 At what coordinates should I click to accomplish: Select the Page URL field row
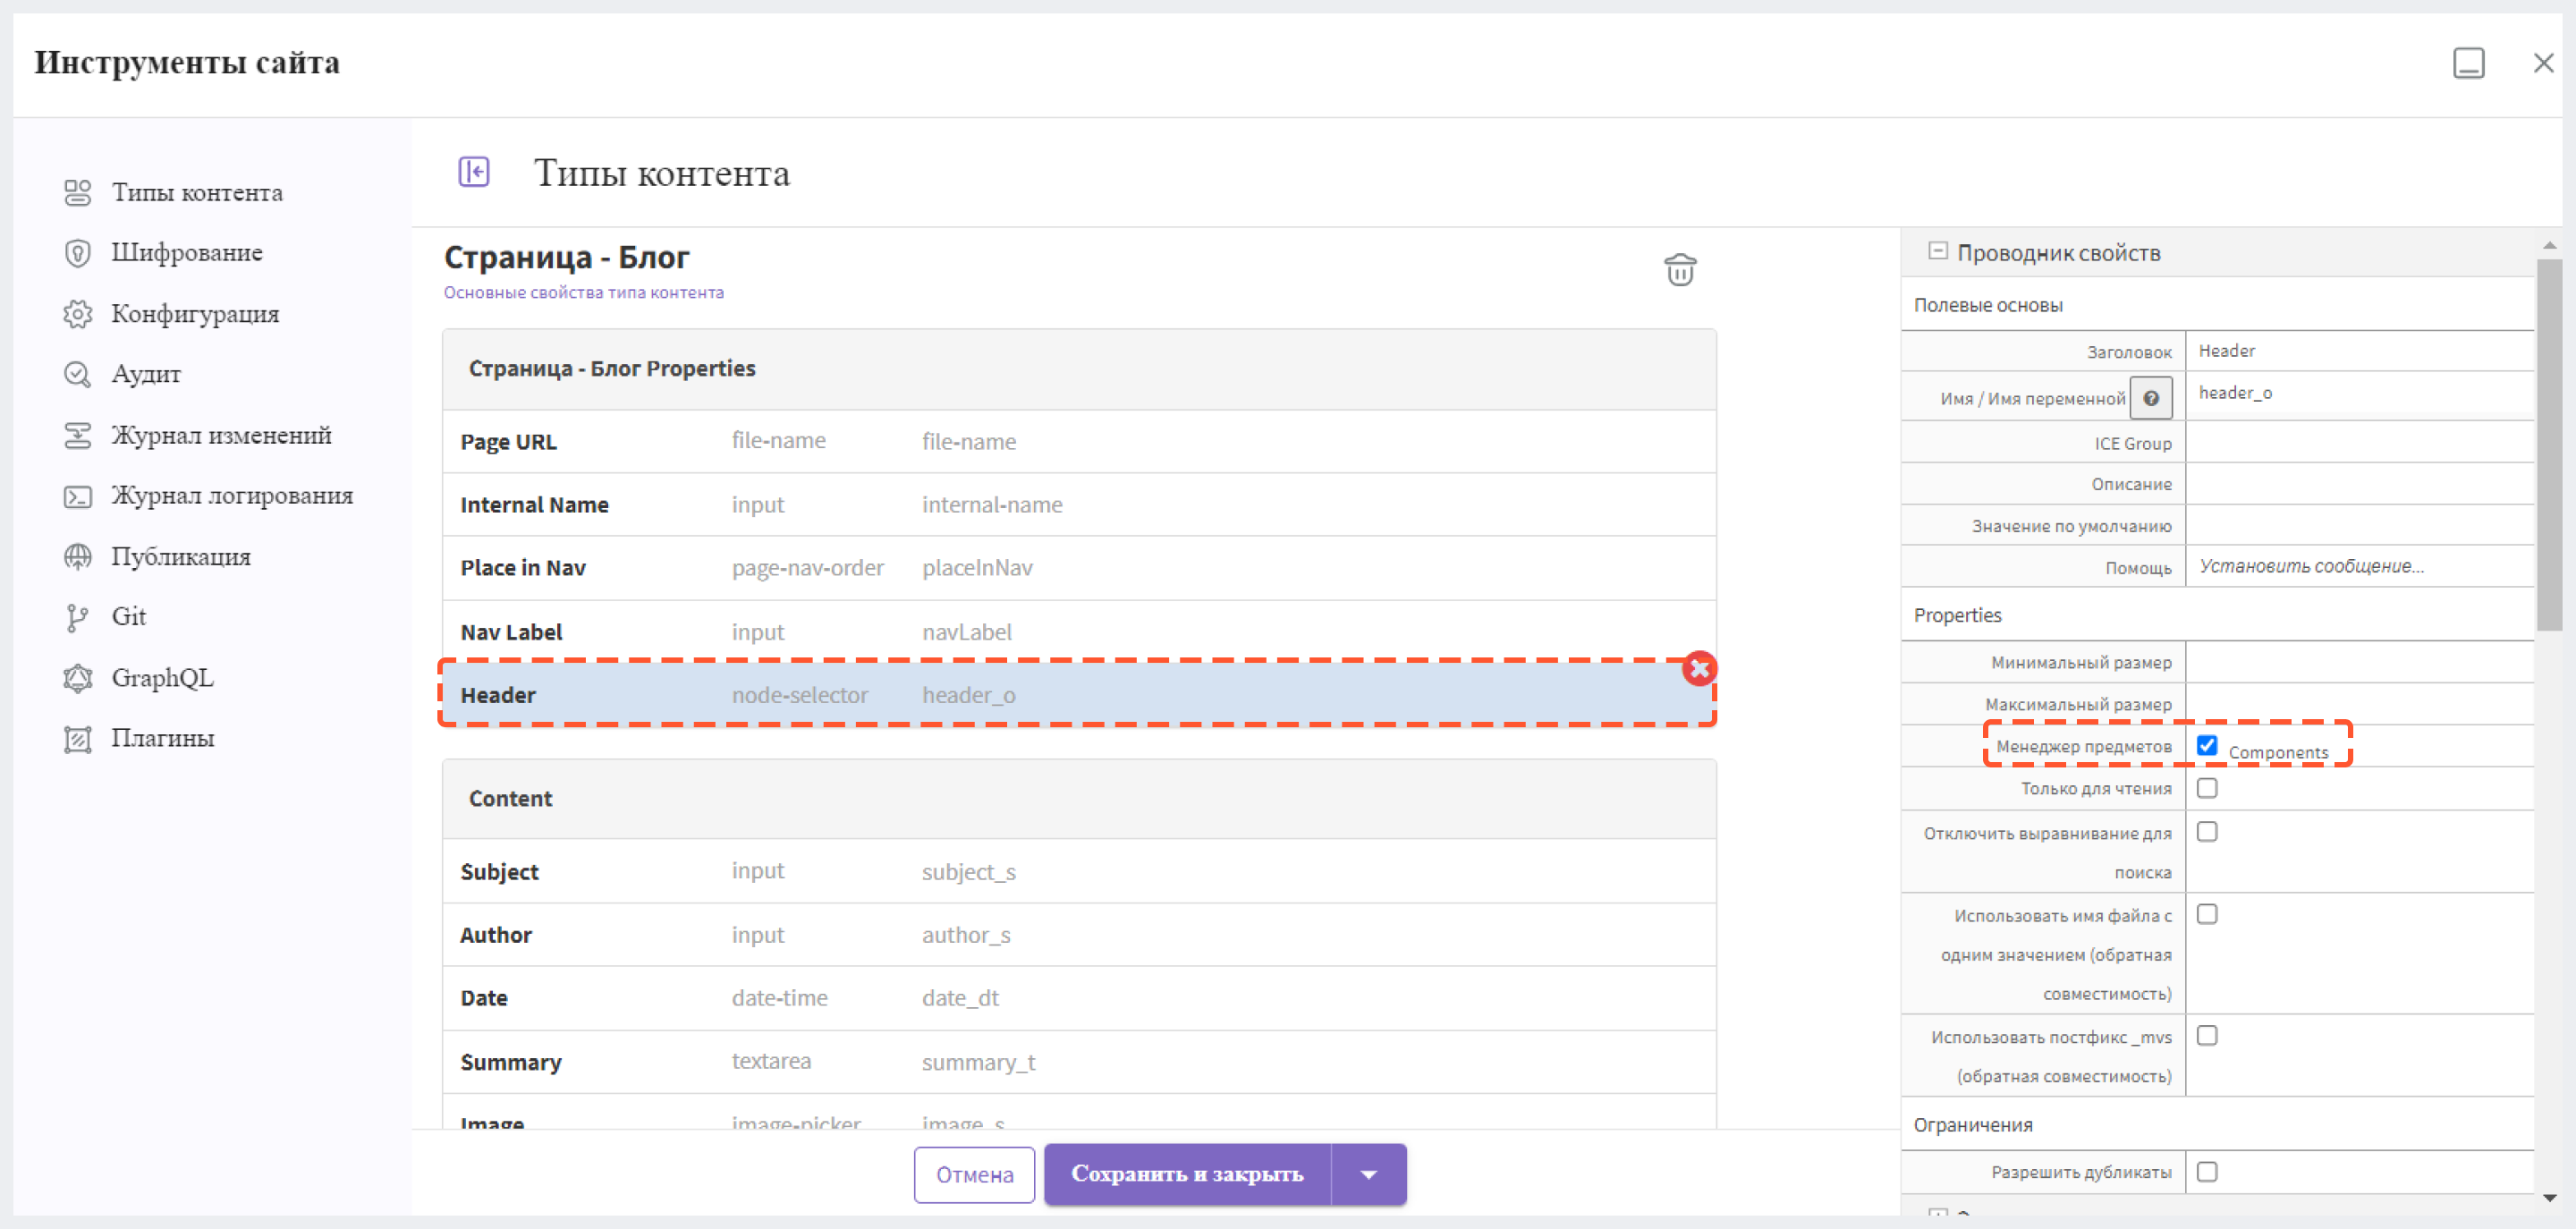1079,442
